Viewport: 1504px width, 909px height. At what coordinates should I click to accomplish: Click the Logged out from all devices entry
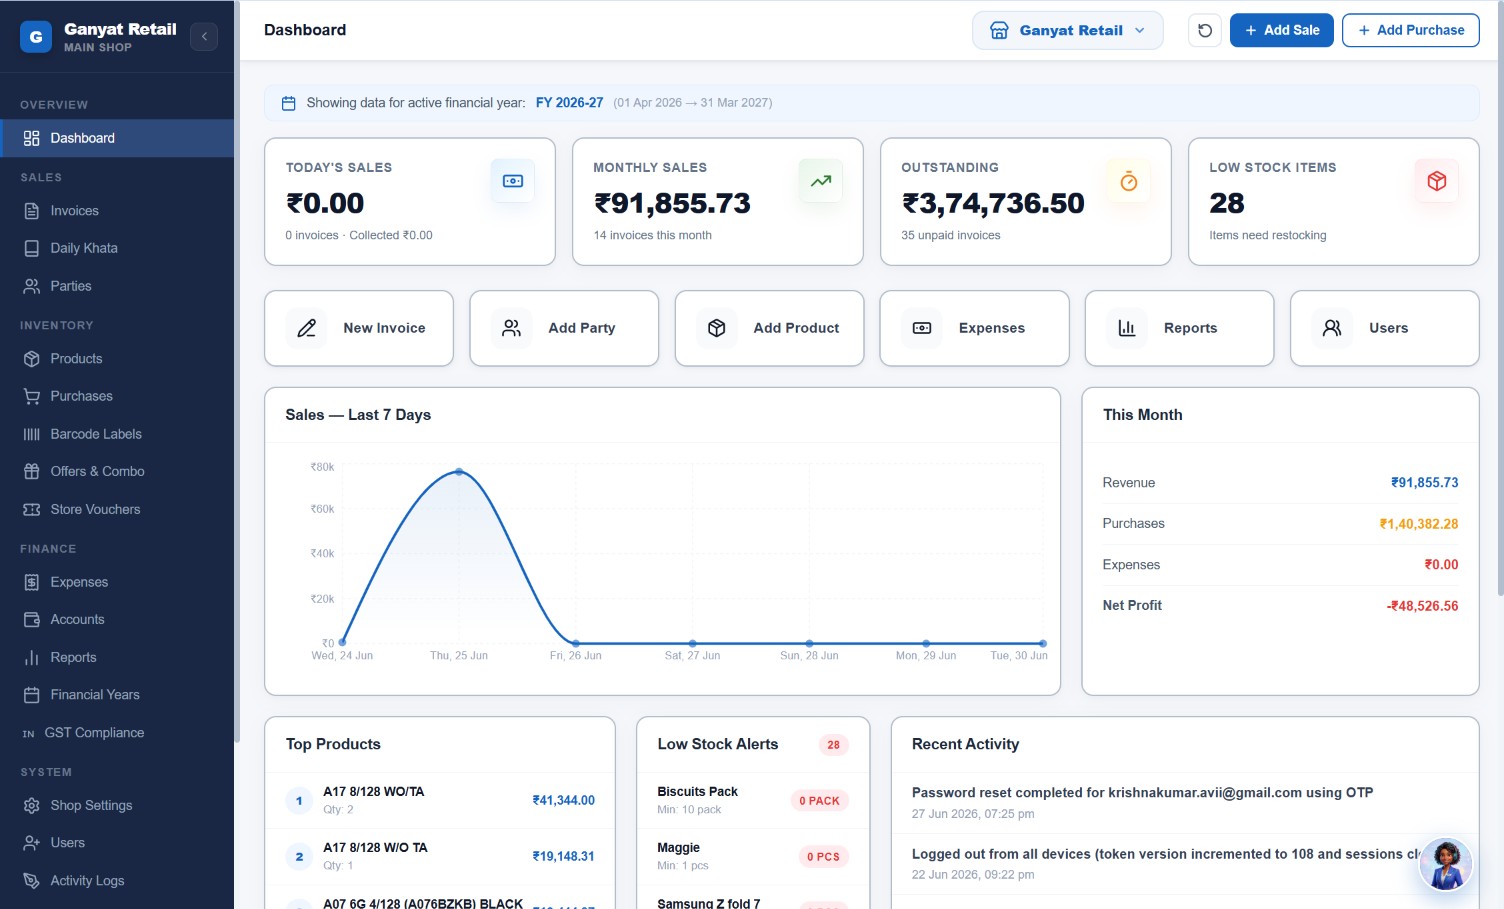coord(1184,864)
